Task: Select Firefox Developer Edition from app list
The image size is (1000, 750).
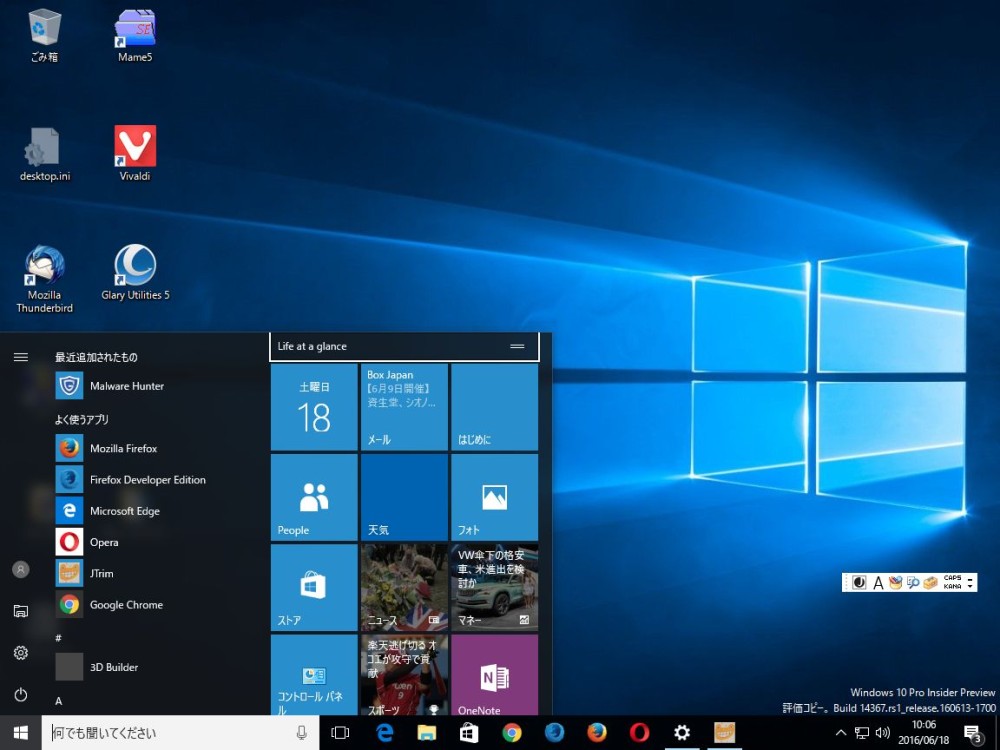Action: pyautogui.click(x=147, y=480)
